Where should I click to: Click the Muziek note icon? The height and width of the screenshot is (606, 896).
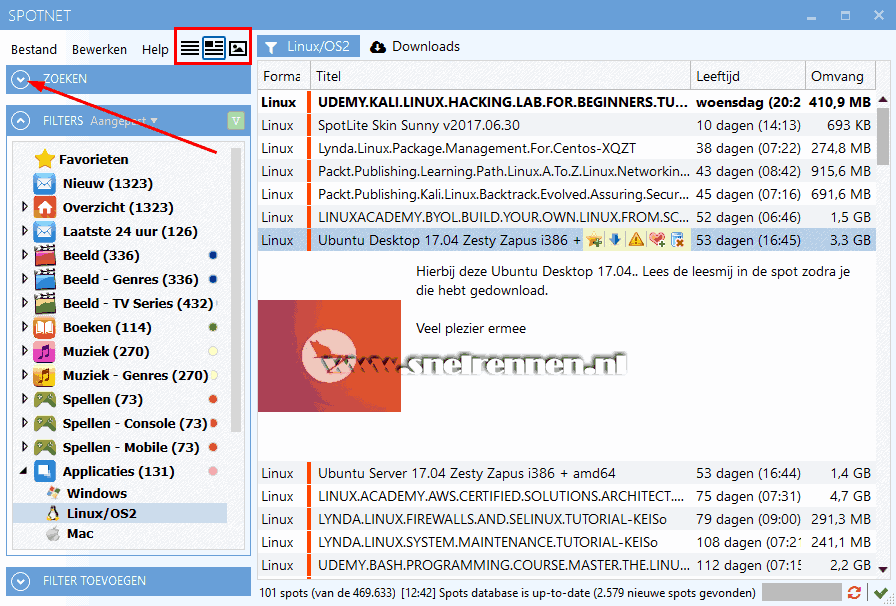44,352
